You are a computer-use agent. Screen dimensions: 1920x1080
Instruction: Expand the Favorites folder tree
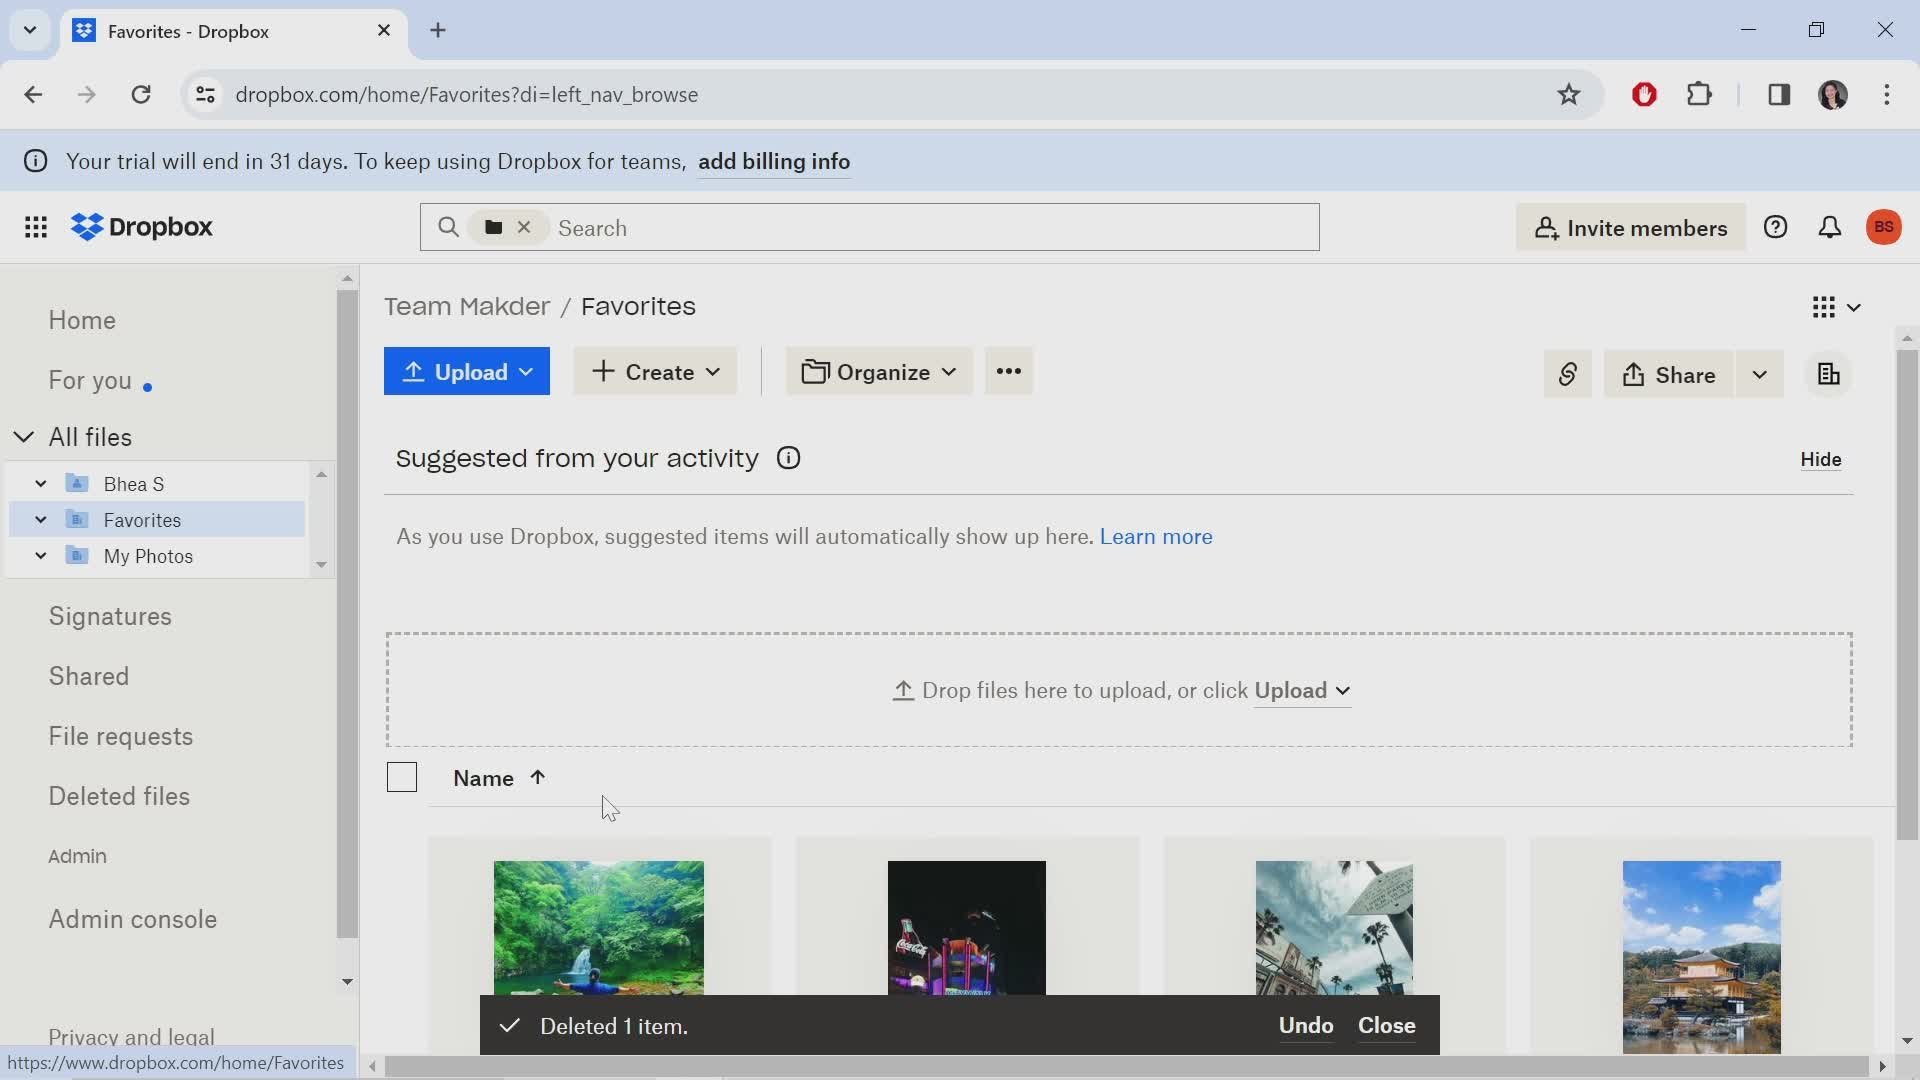point(41,520)
